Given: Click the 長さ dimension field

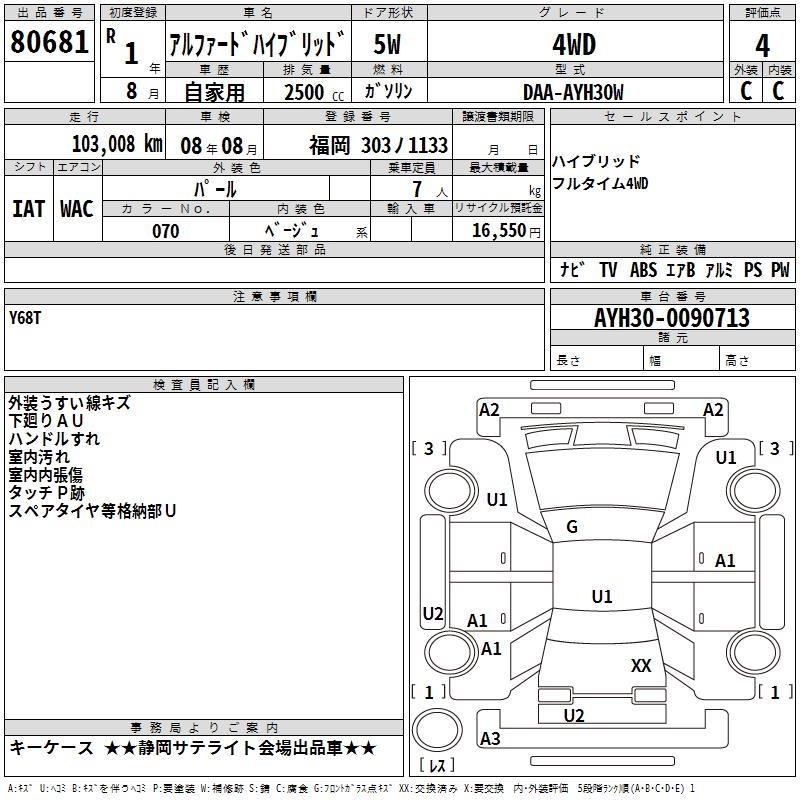Looking at the screenshot, I should coord(597,360).
